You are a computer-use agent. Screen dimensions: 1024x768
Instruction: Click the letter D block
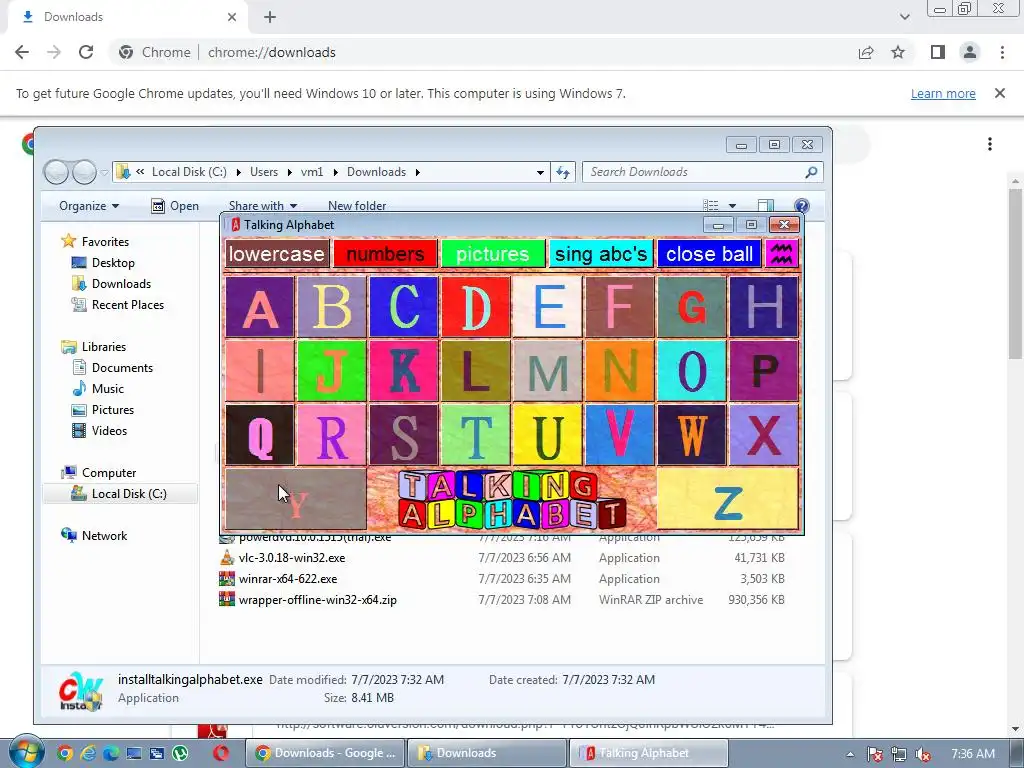coord(475,306)
